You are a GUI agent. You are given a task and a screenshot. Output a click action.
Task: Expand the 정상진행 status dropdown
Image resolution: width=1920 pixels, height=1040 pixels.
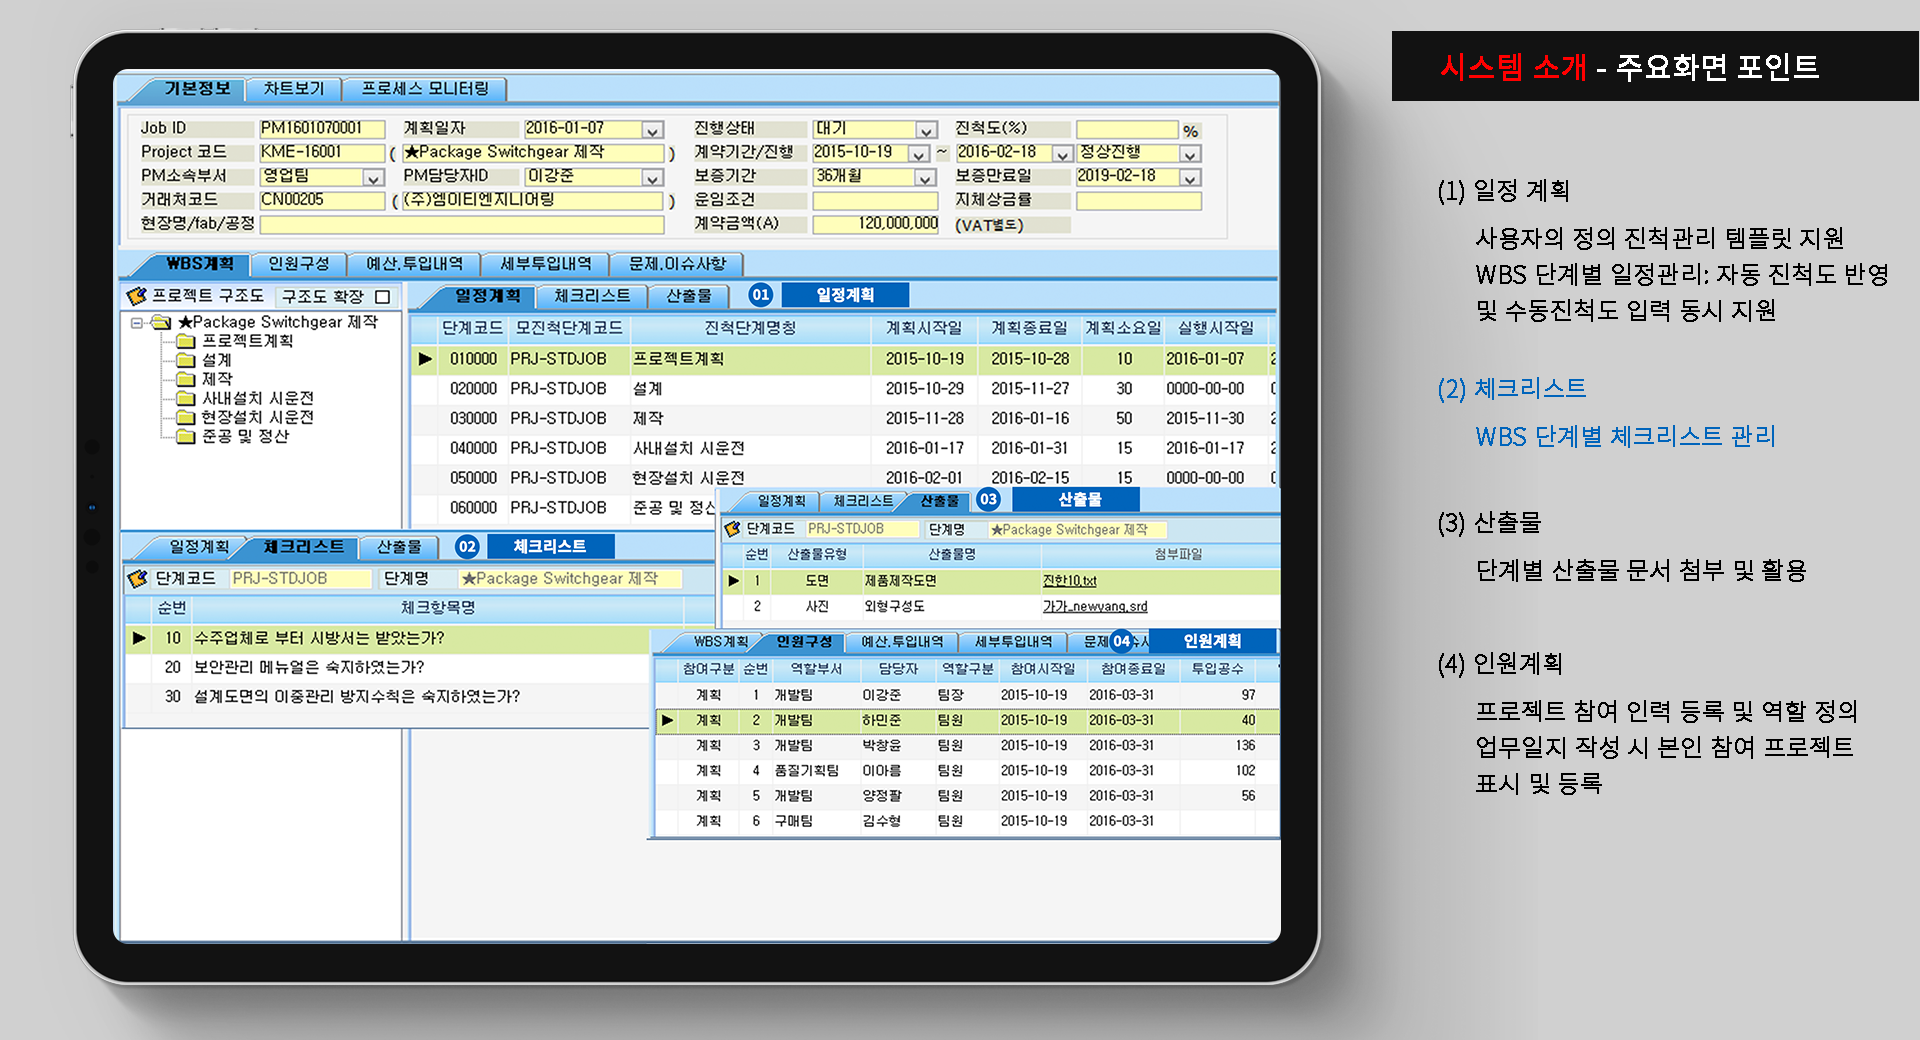(x=1190, y=154)
